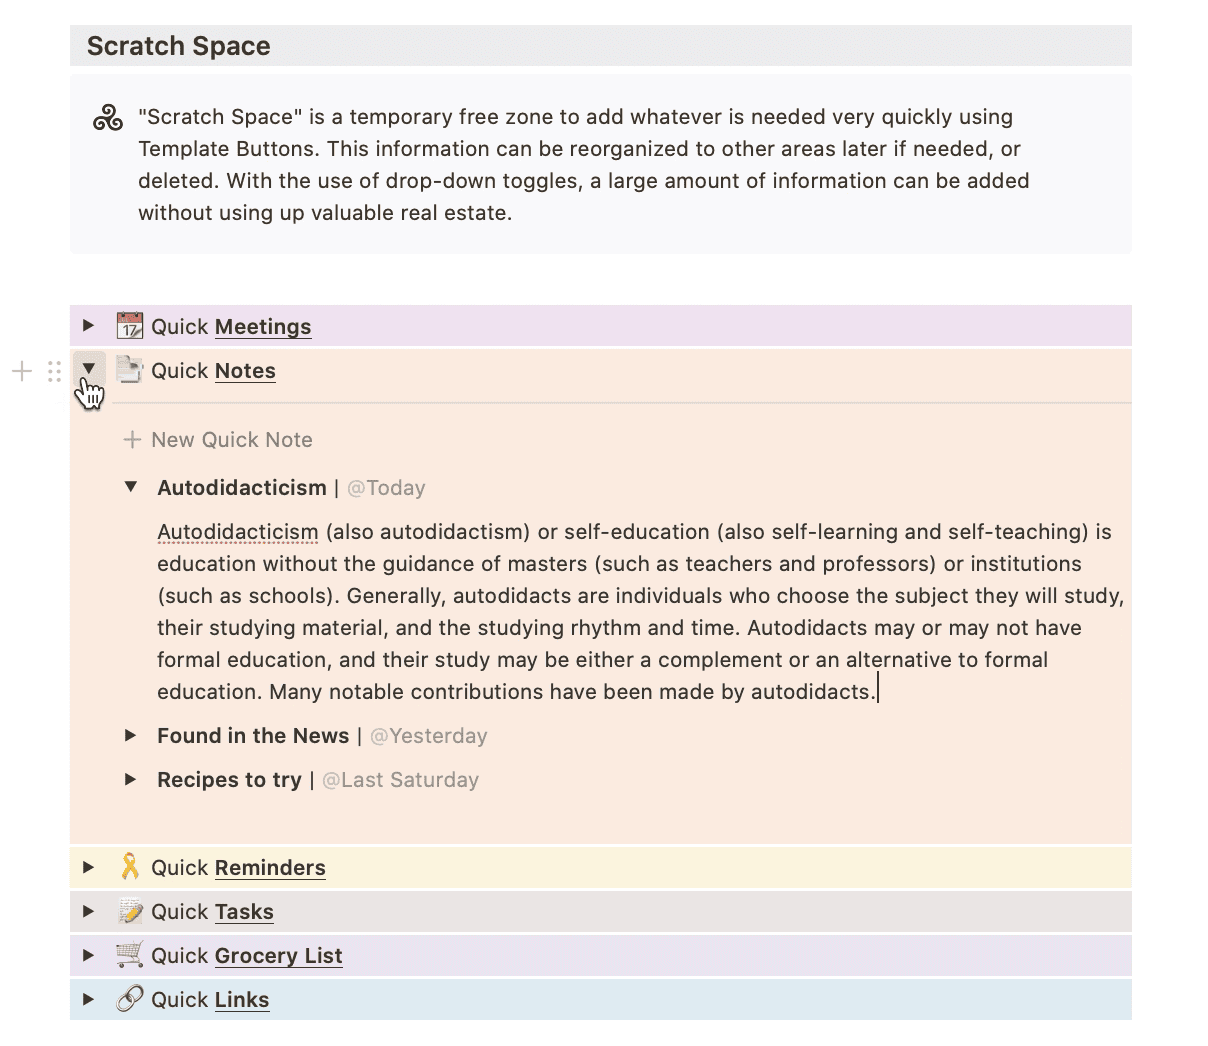
Task: Open the underlined Tasks page link
Action: 243,911
